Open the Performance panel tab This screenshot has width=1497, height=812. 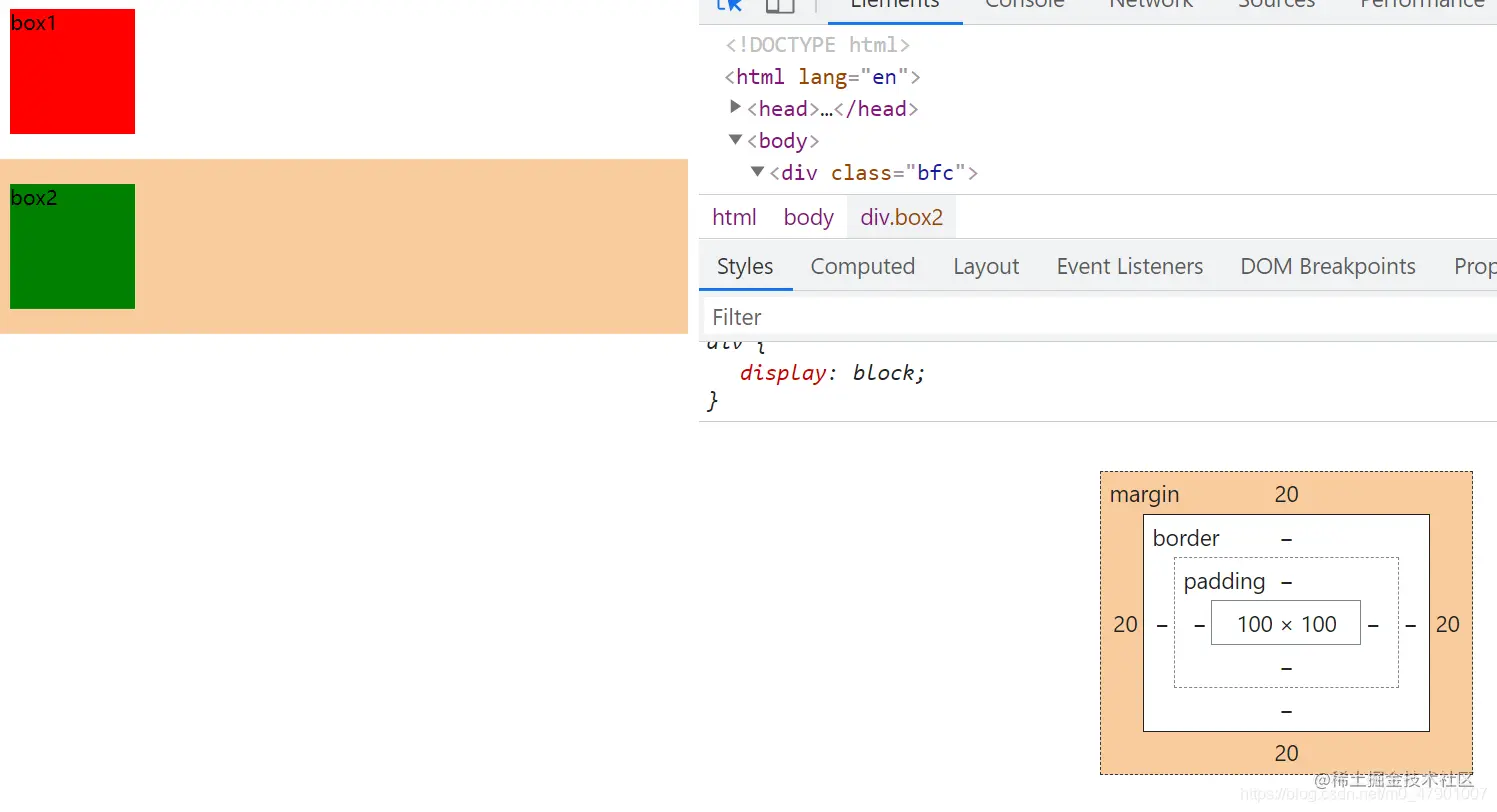(x=1422, y=6)
